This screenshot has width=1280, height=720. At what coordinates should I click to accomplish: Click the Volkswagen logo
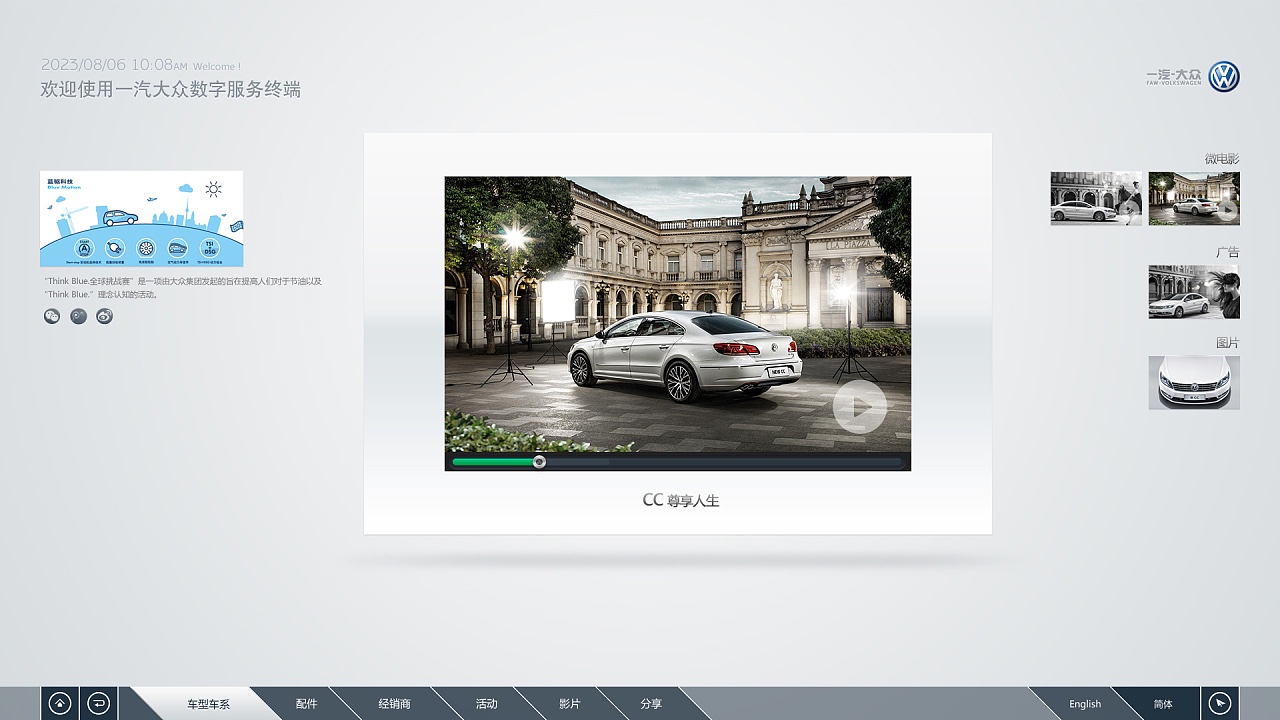[1224, 77]
